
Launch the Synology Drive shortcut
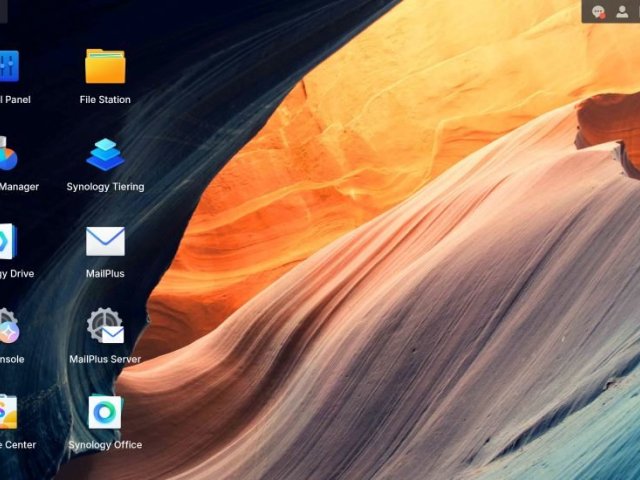[x=8, y=241]
